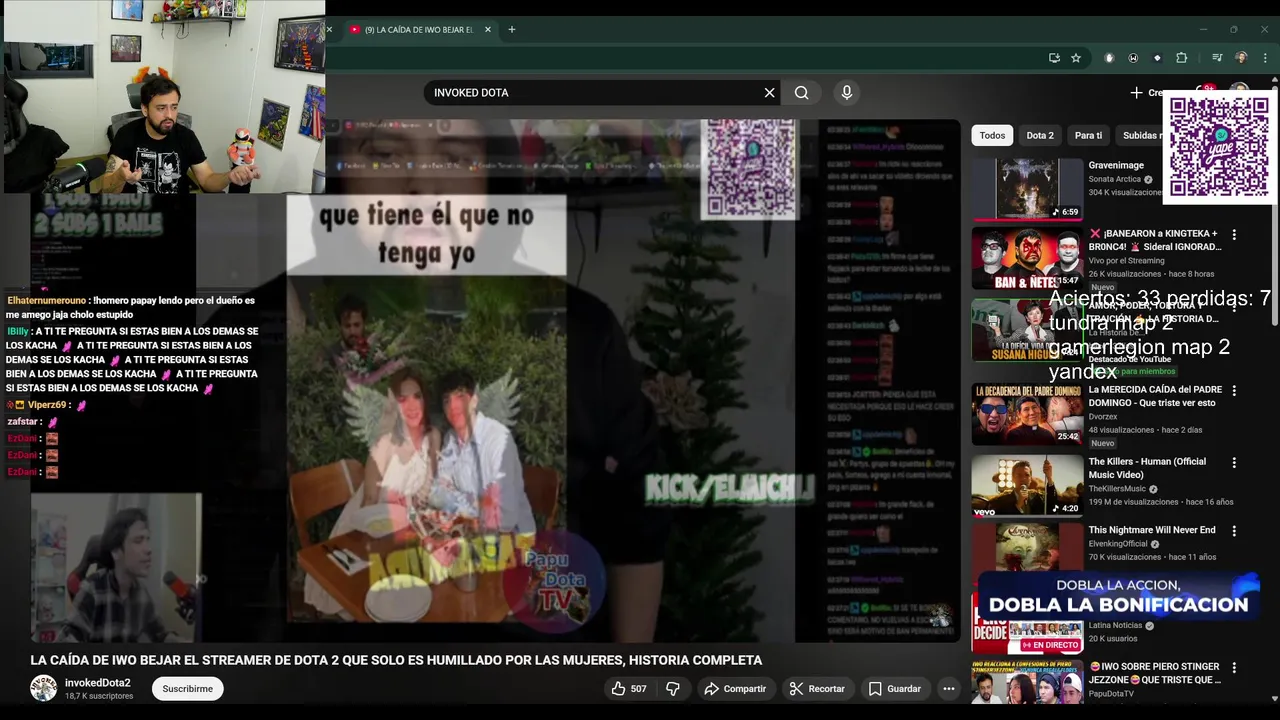This screenshot has height=720, width=1280.
Task: Click the search field containing INVOKED DOTA
Action: click(x=595, y=92)
